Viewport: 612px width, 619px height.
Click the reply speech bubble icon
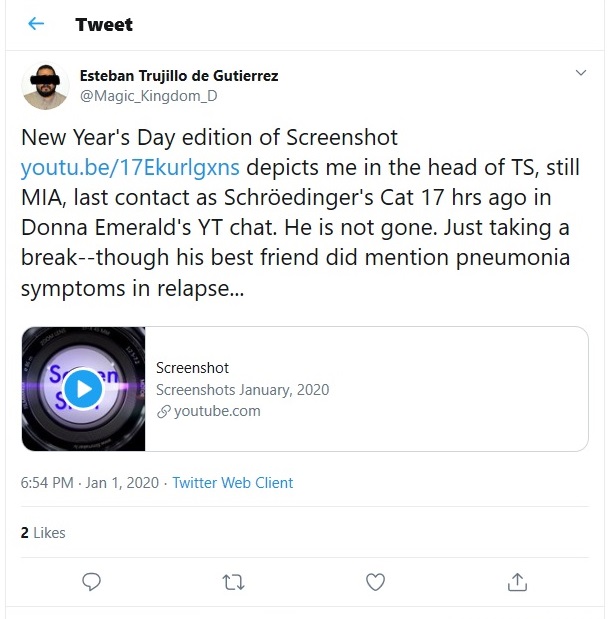pos(91,581)
